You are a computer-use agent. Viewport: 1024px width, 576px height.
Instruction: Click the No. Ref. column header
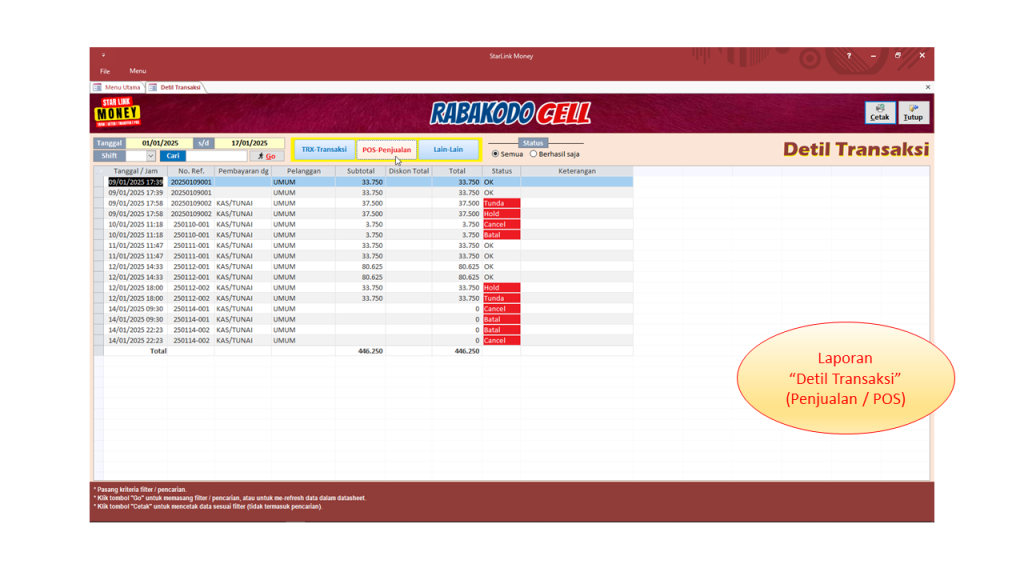pyautogui.click(x=191, y=171)
